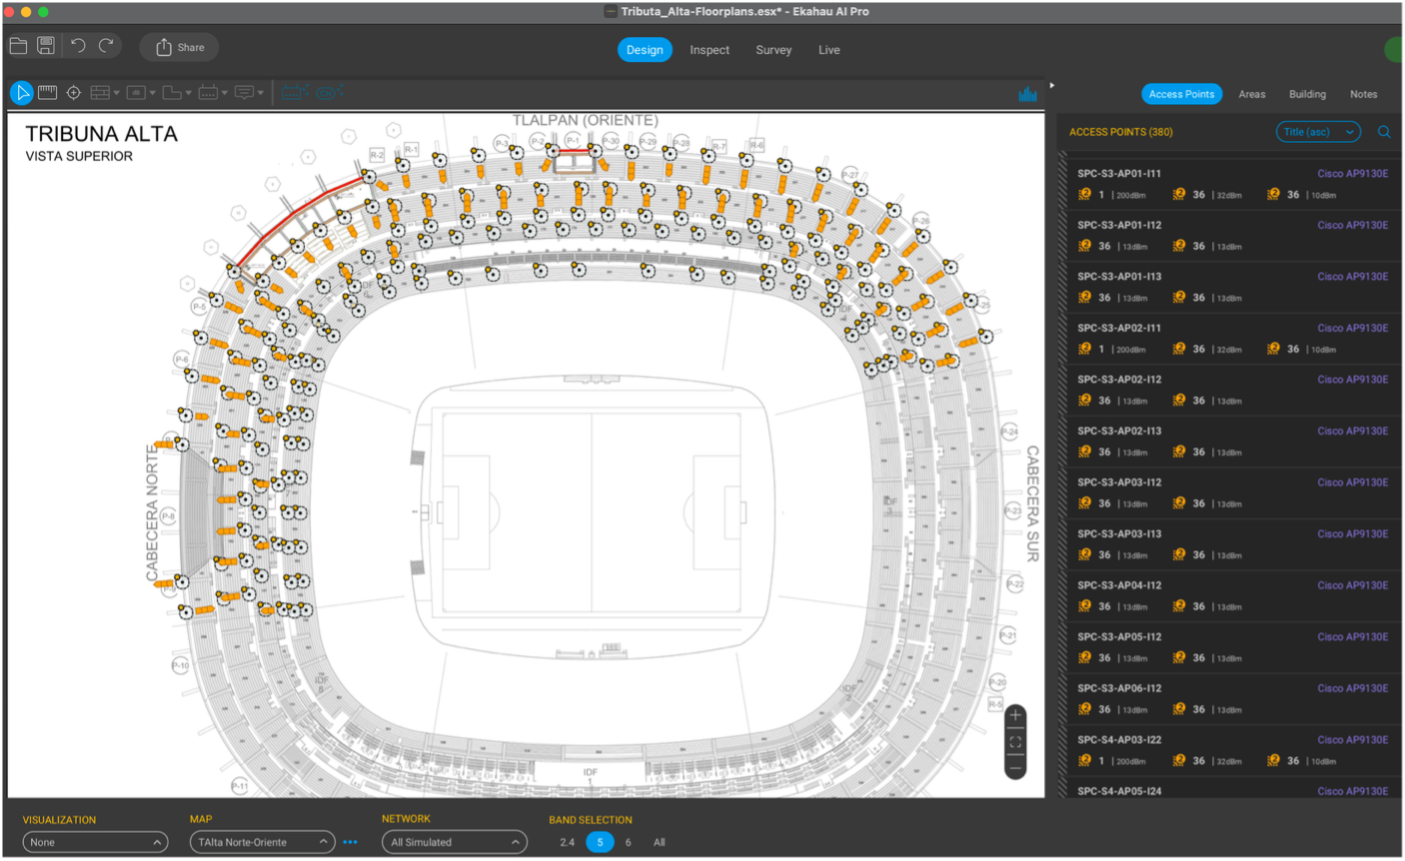Open the Title (asc) sort dropdown
Screen dimensions: 1405x861
pyautogui.click(x=1318, y=132)
